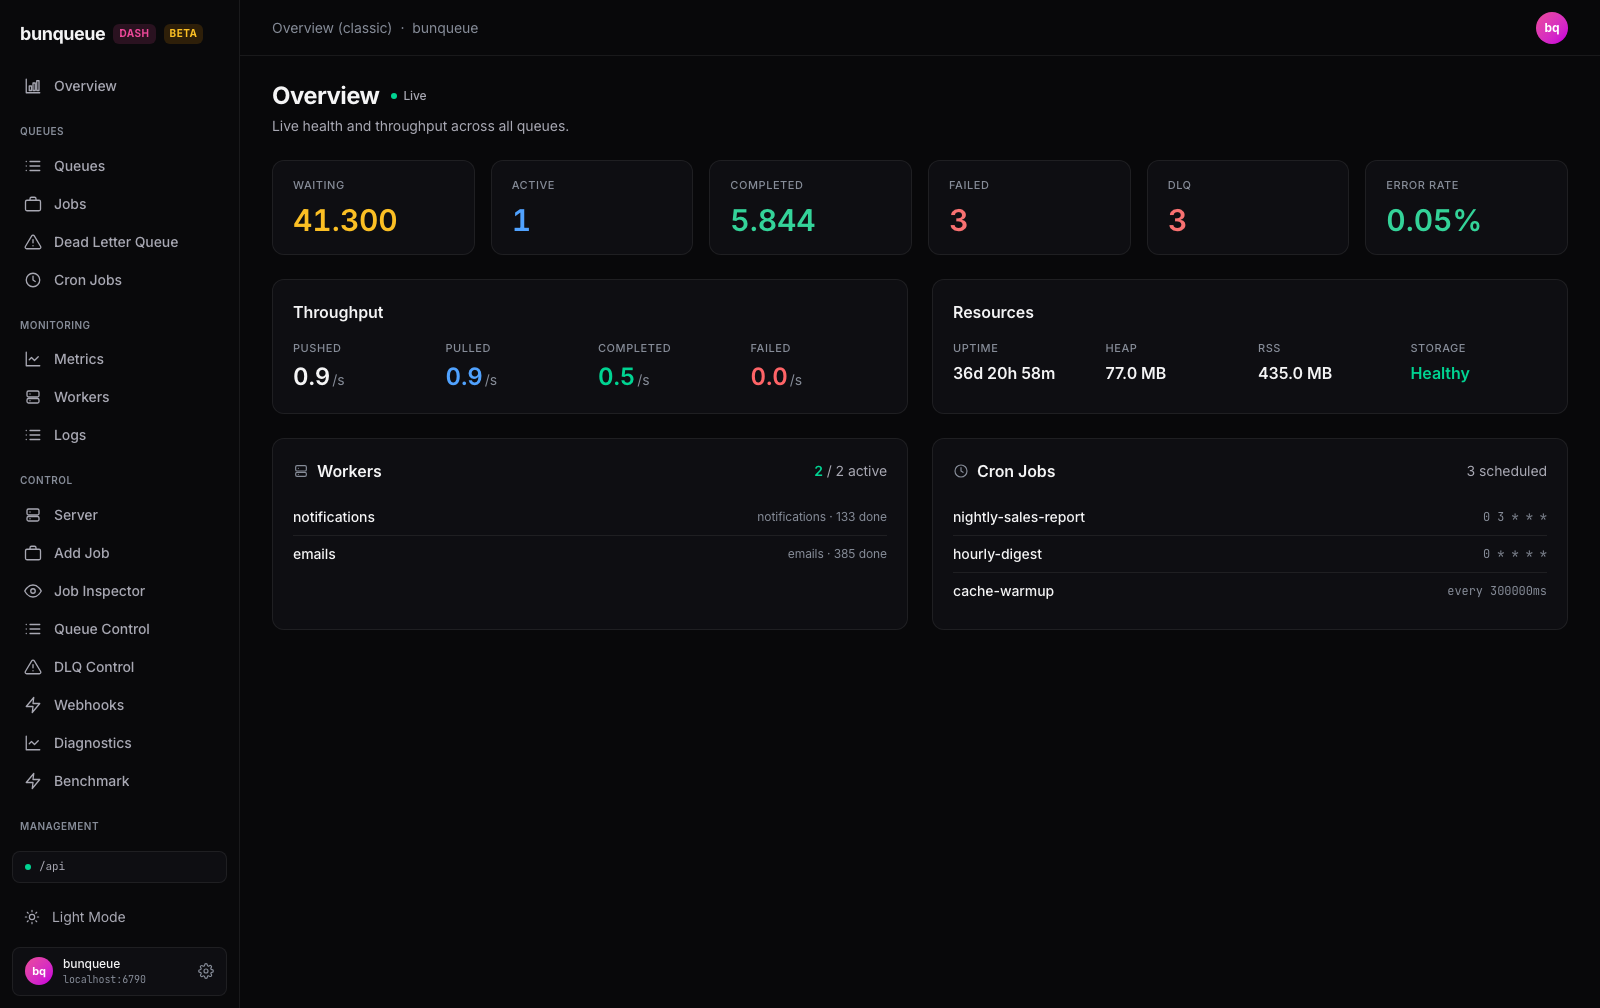Image resolution: width=1600 pixels, height=1008 pixels.
Task: Open the nightly-sales-report cron job
Action: coord(1249,517)
